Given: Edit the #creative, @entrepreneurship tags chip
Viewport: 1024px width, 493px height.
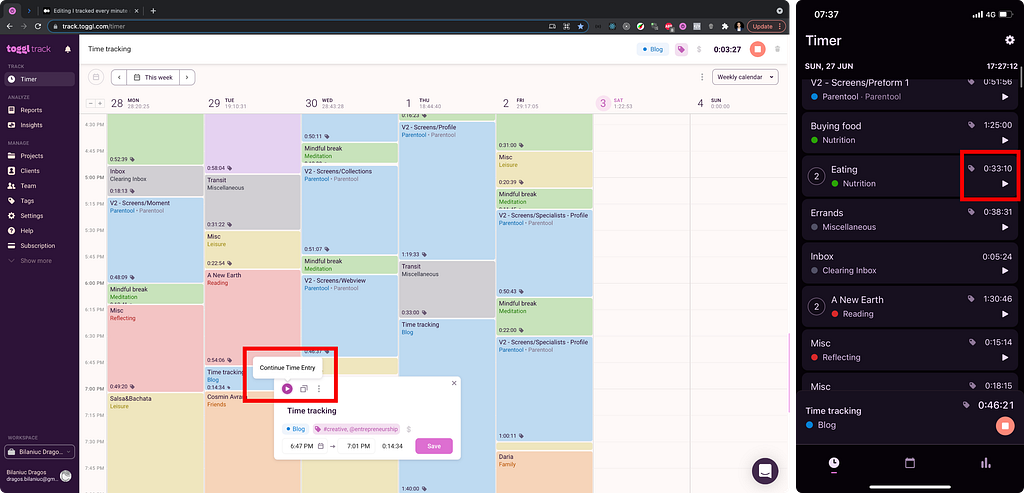Looking at the screenshot, I should click(x=356, y=429).
